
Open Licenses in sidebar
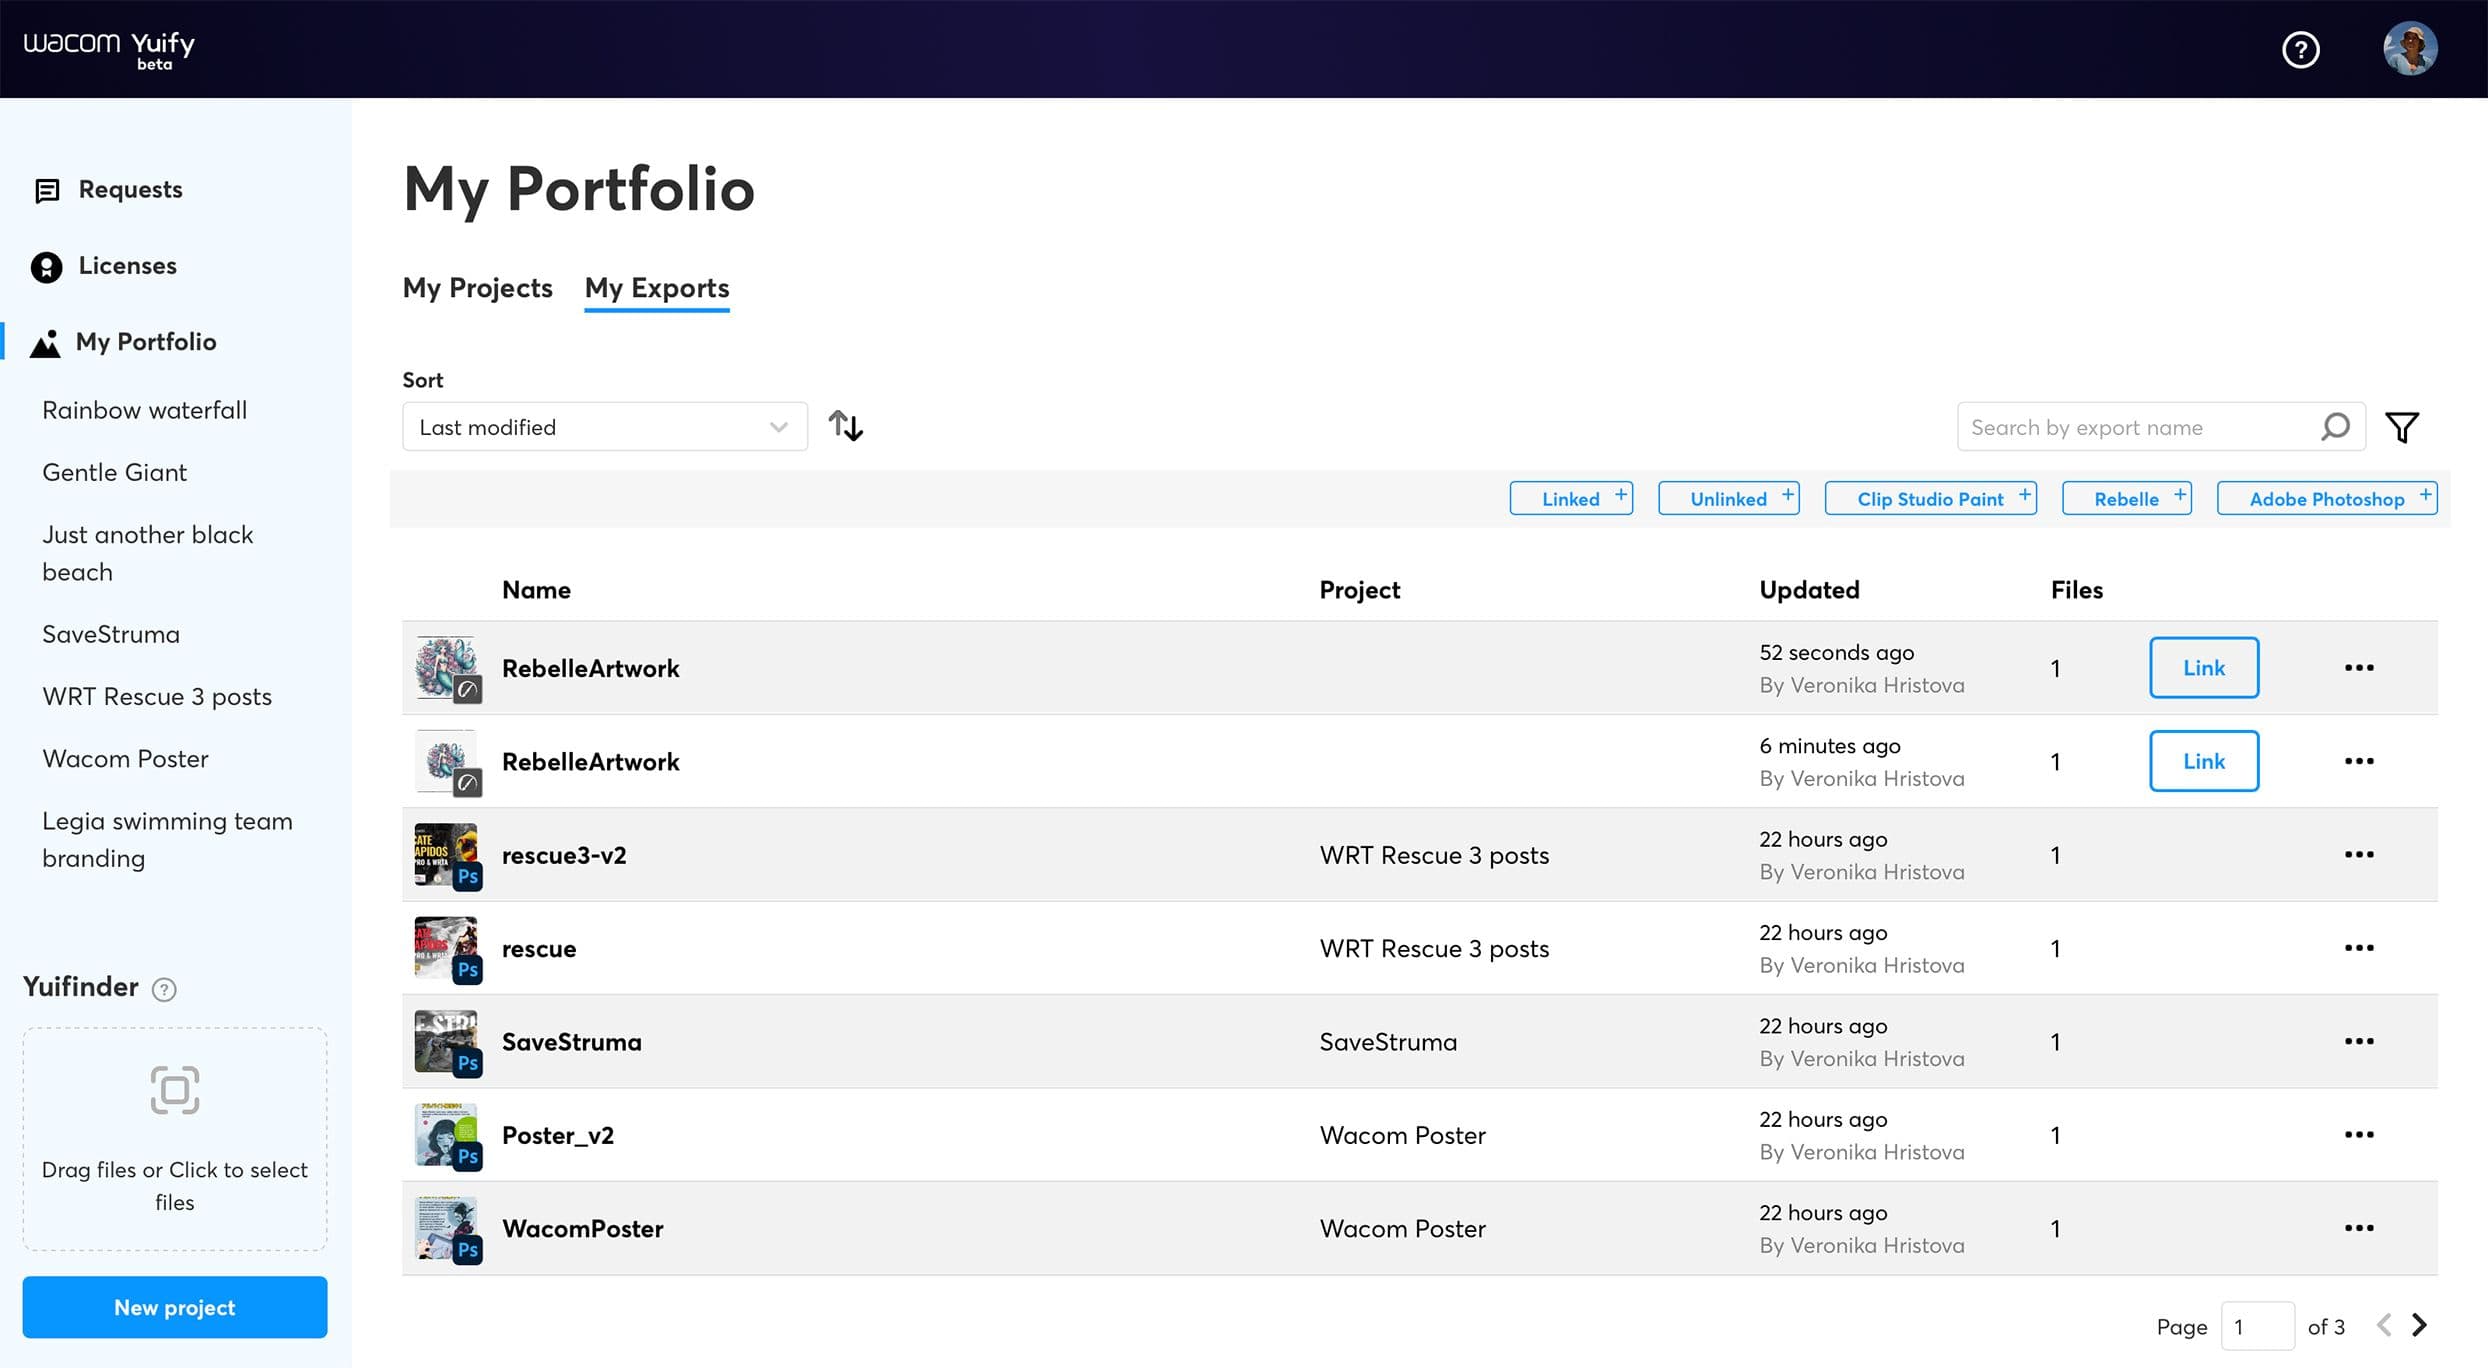point(104,266)
